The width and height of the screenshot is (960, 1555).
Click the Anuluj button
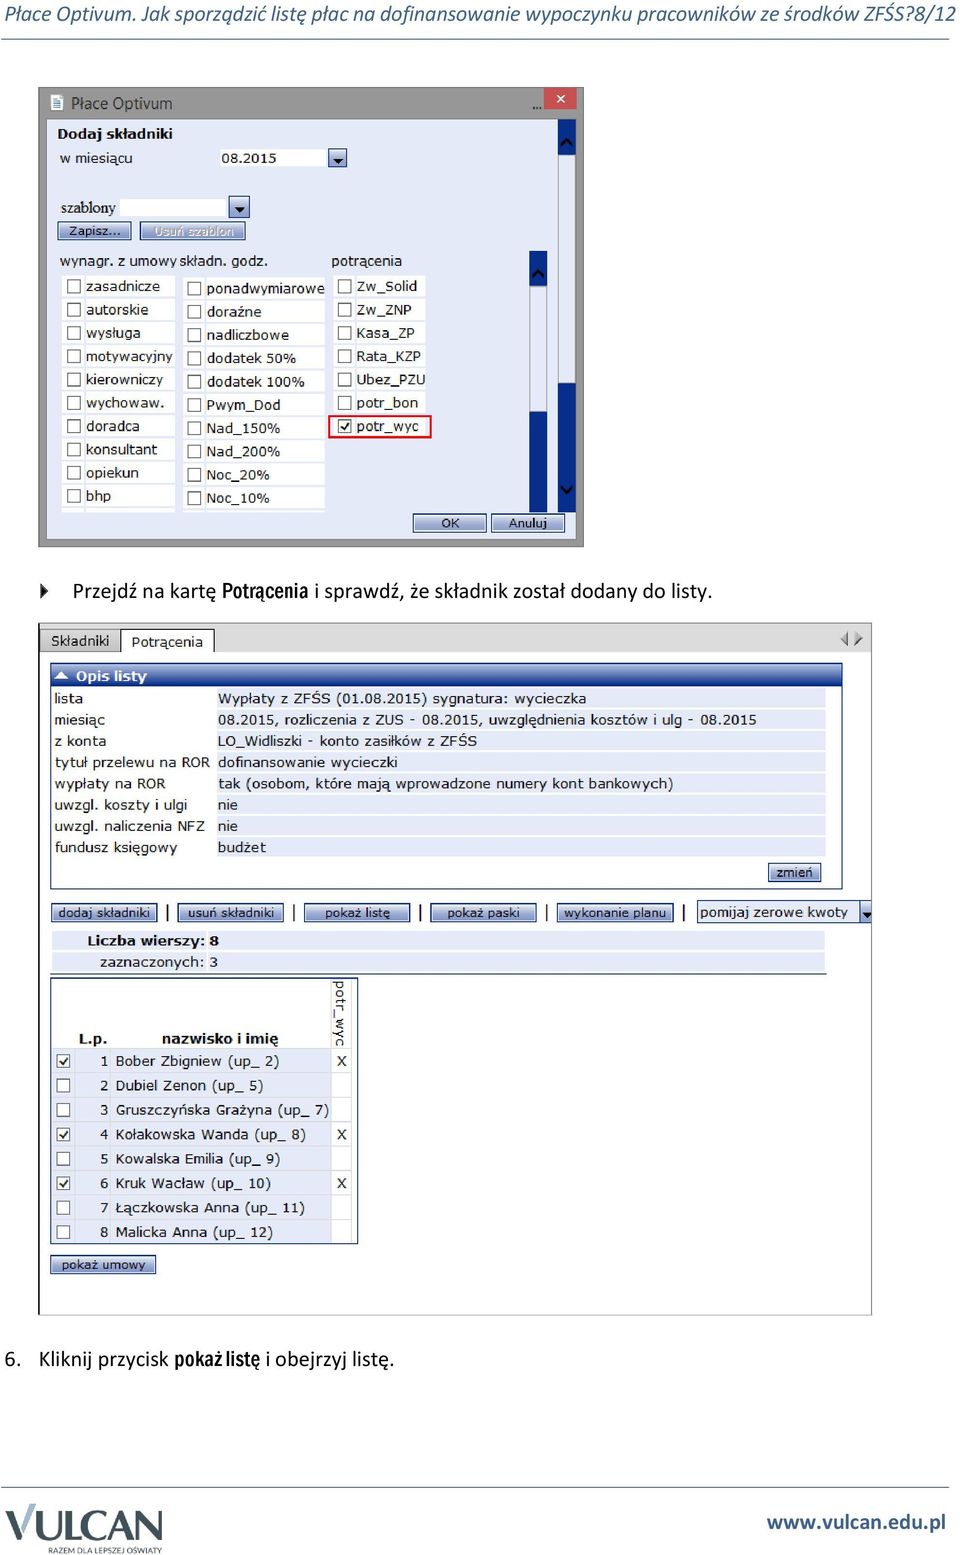click(x=528, y=523)
